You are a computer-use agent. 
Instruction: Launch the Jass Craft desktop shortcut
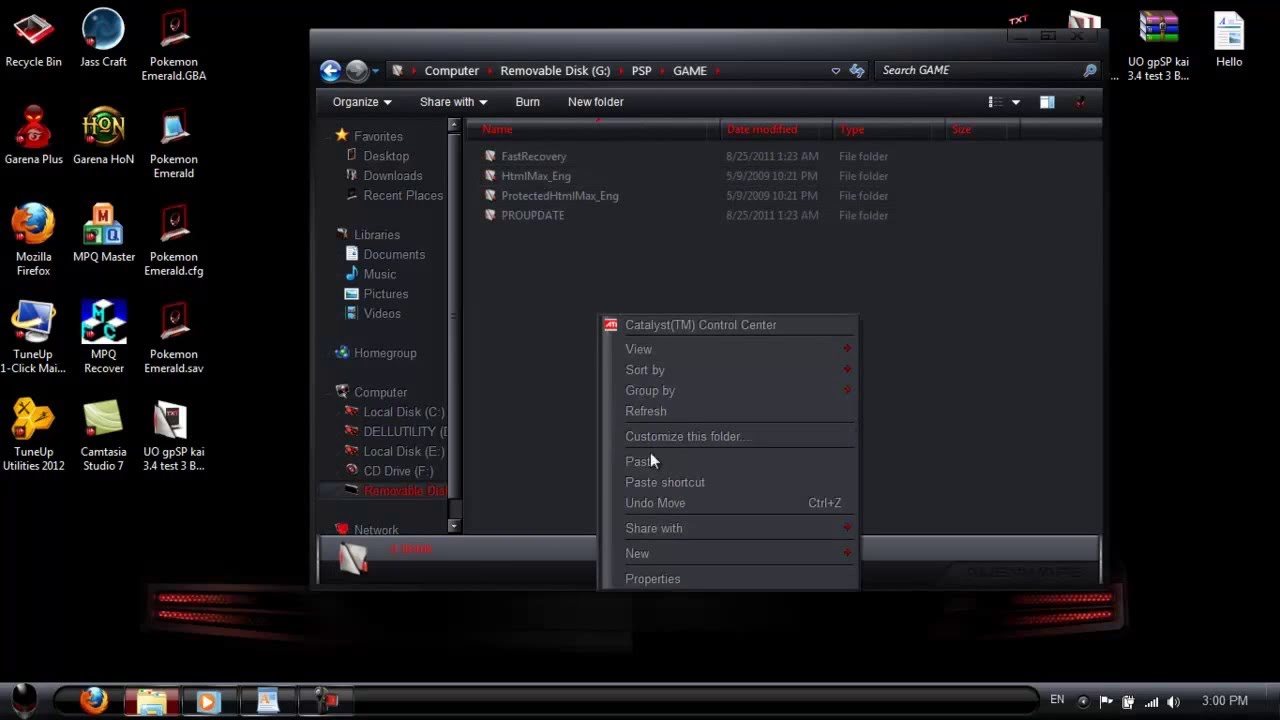(103, 38)
